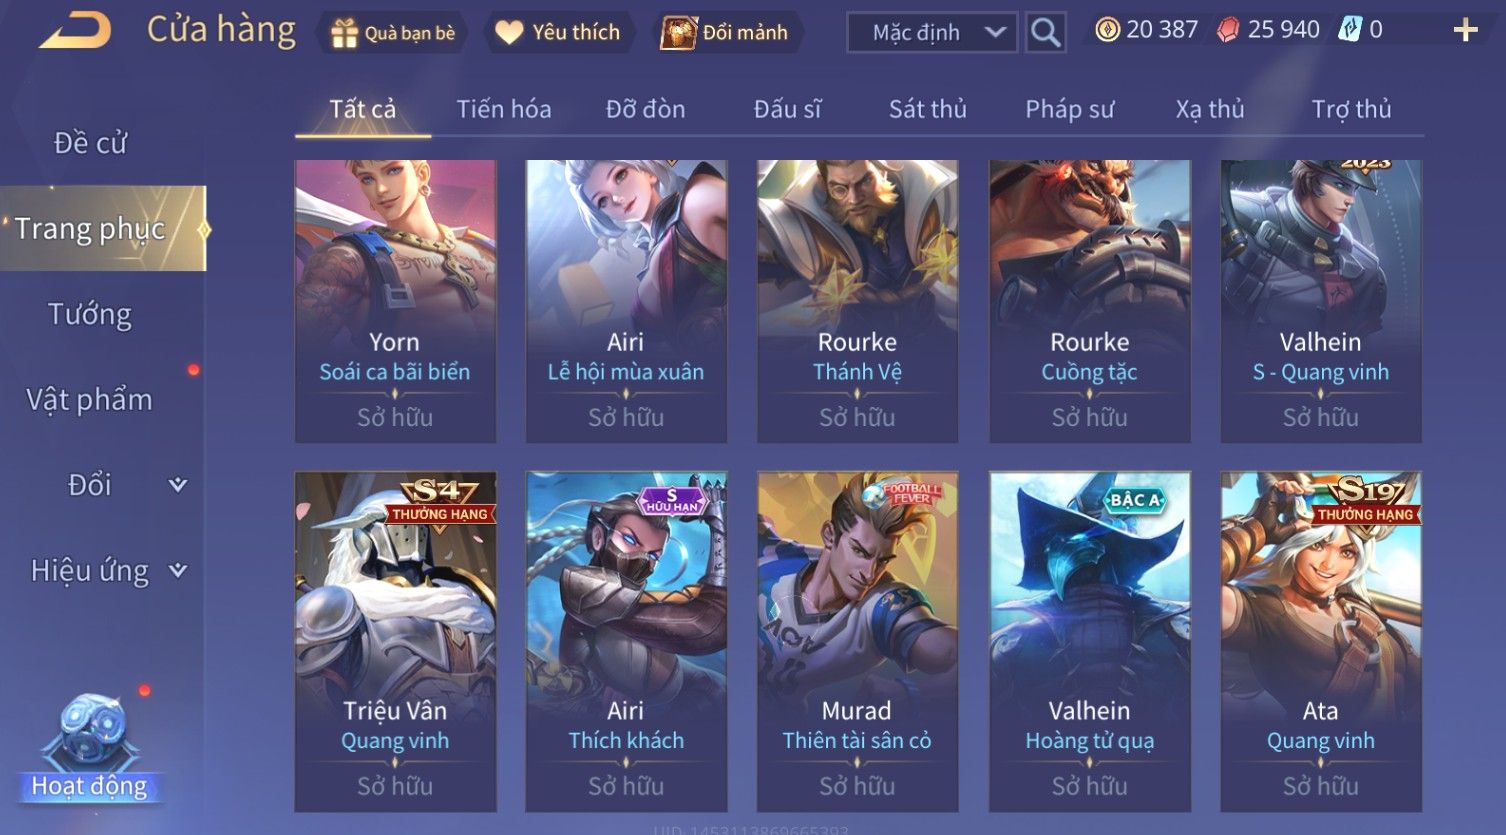Viewport: 1506px width, 835px height.
Task: Open the search magnifier icon
Action: click(1045, 33)
